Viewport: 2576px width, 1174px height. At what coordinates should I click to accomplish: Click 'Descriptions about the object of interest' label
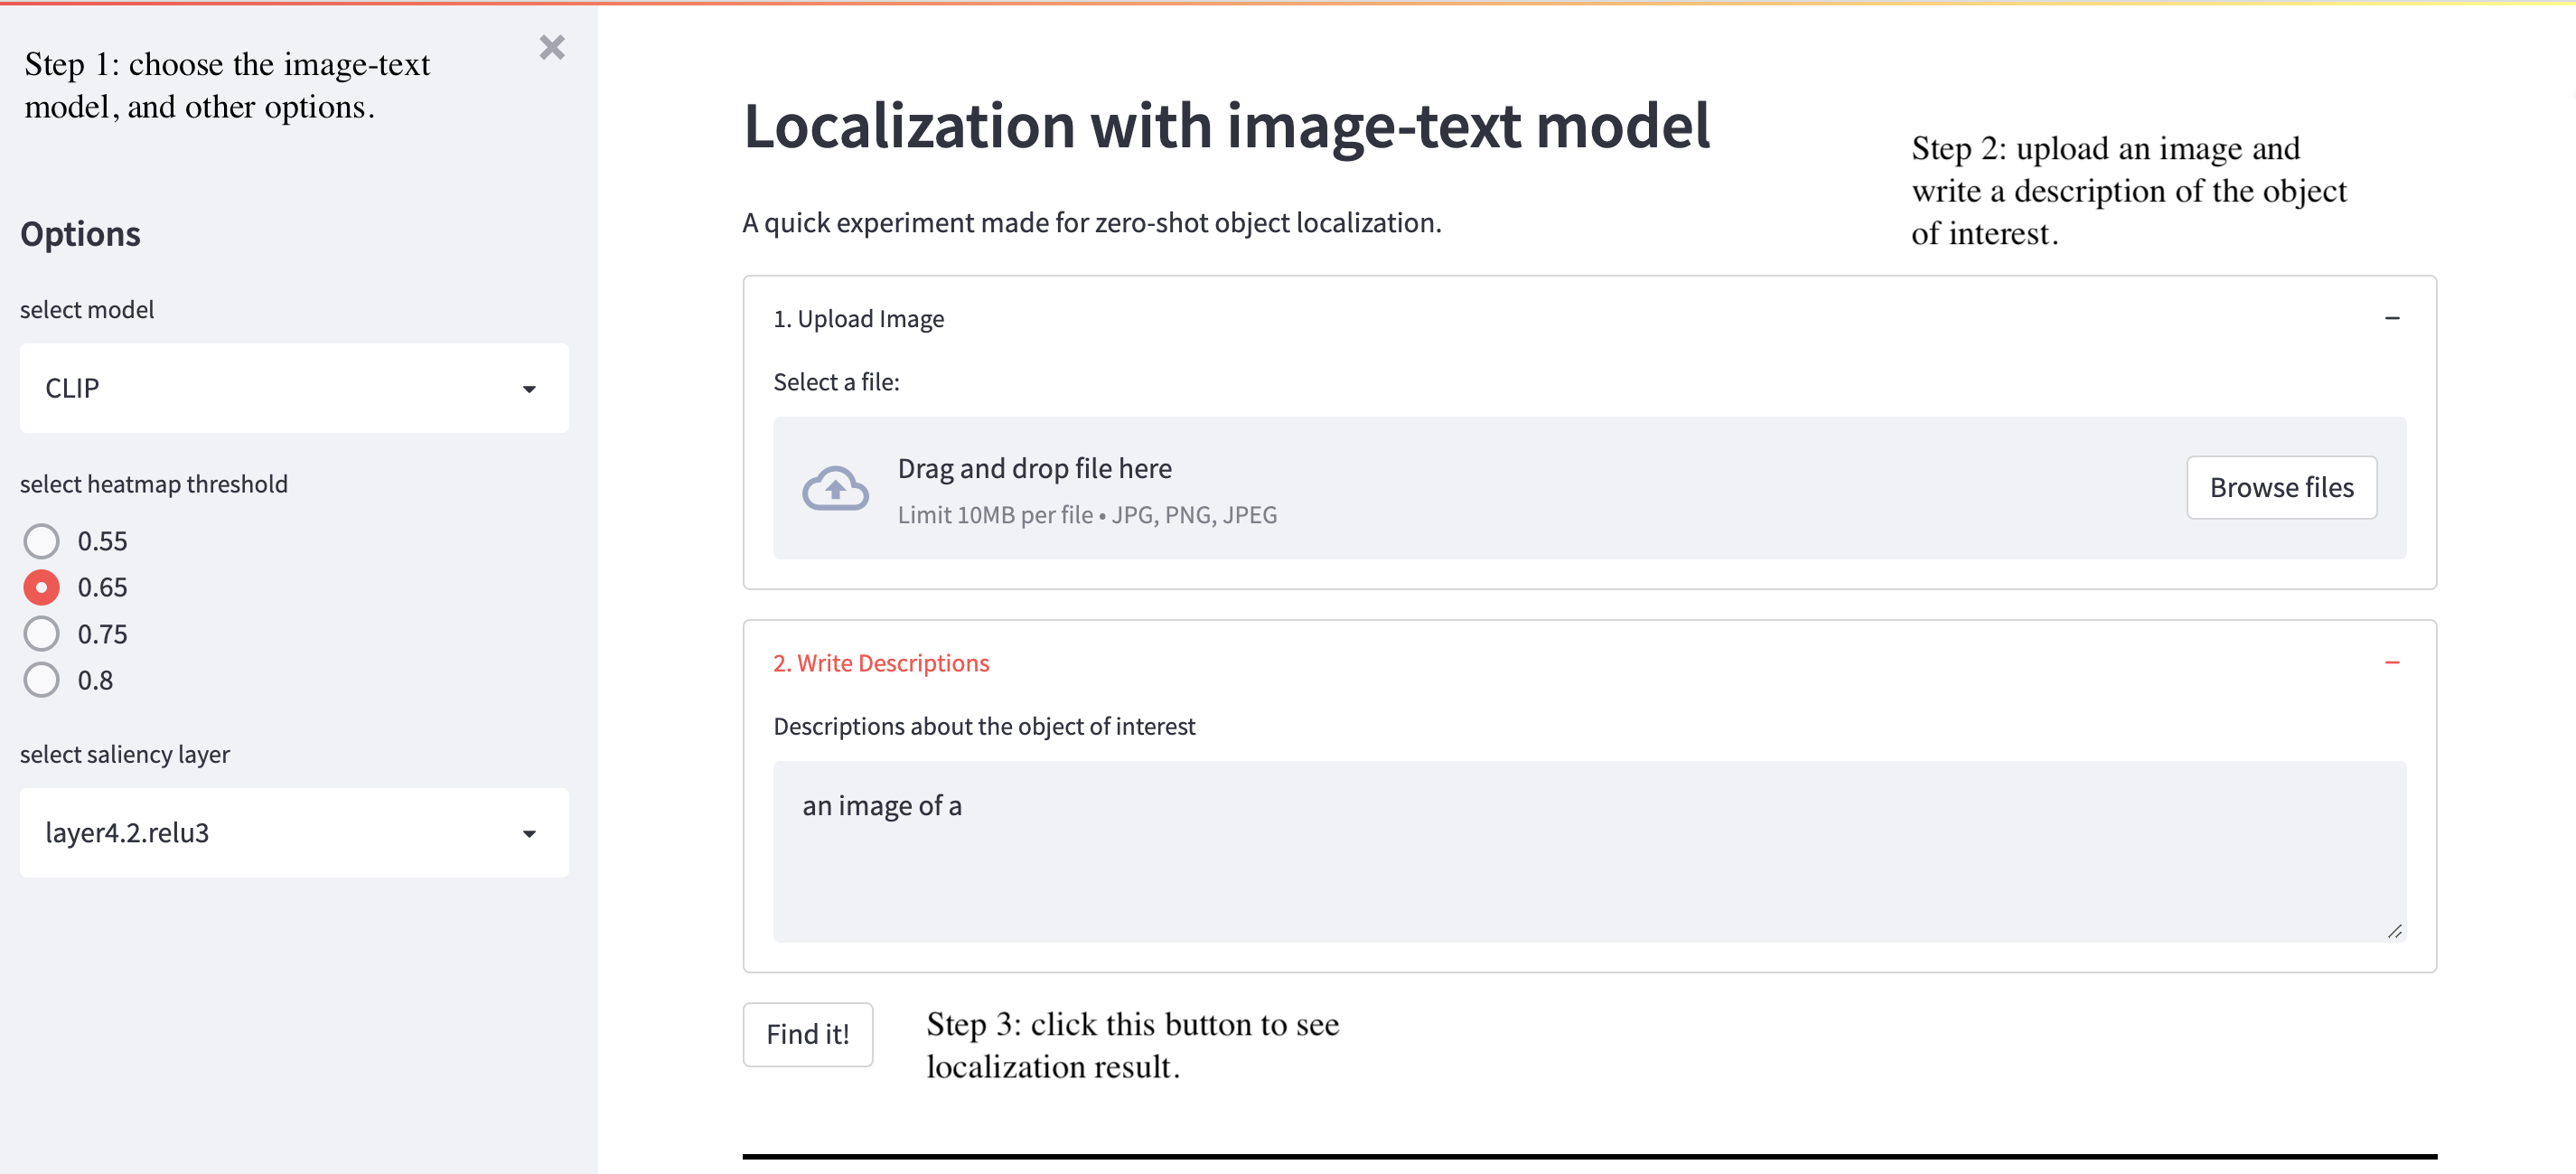[984, 726]
